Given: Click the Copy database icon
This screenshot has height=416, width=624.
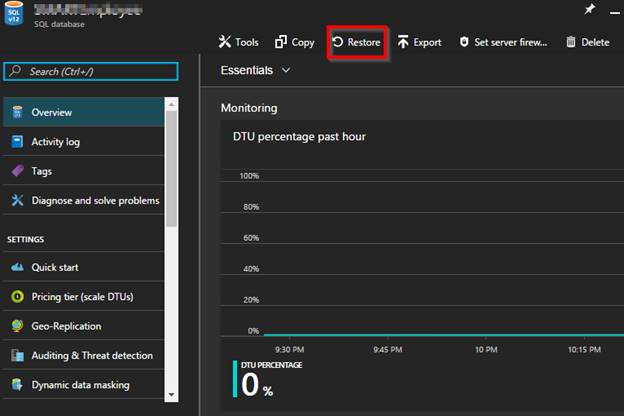Looking at the screenshot, I should 280,43.
